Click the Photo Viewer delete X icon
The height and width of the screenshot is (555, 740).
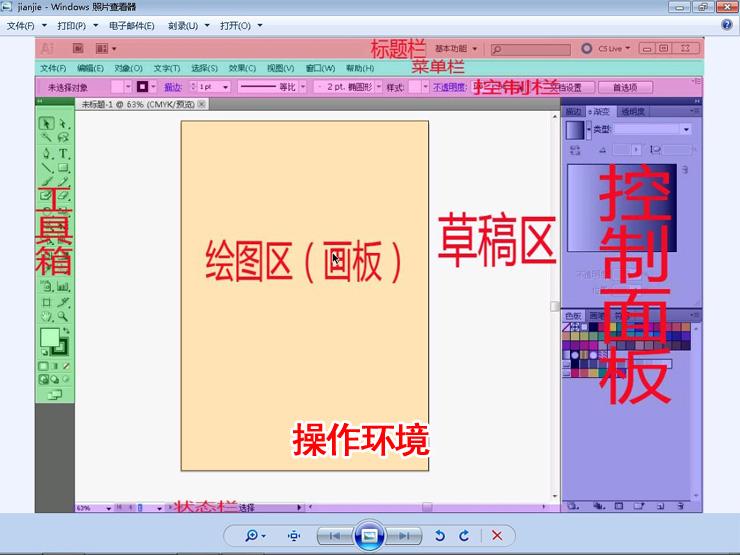pos(497,536)
